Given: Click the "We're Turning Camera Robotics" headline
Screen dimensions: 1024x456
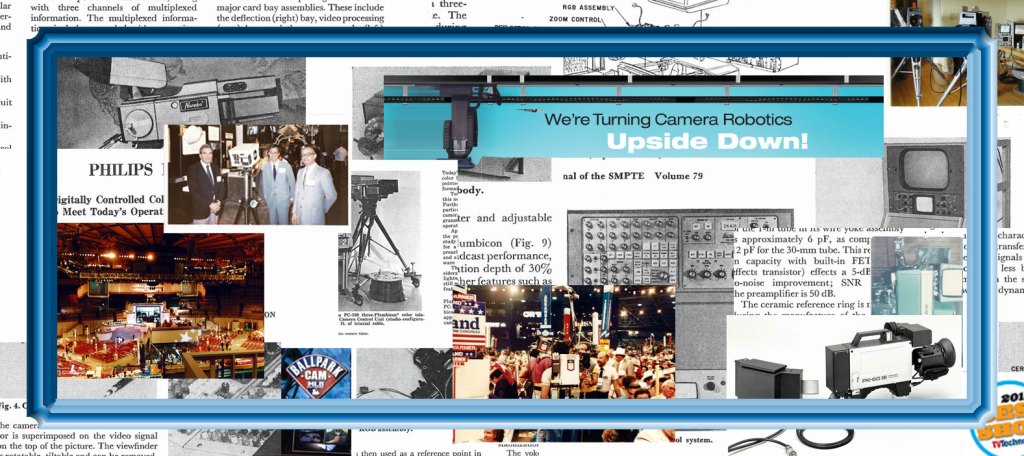Looking at the screenshot, I should pyautogui.click(x=668, y=120).
